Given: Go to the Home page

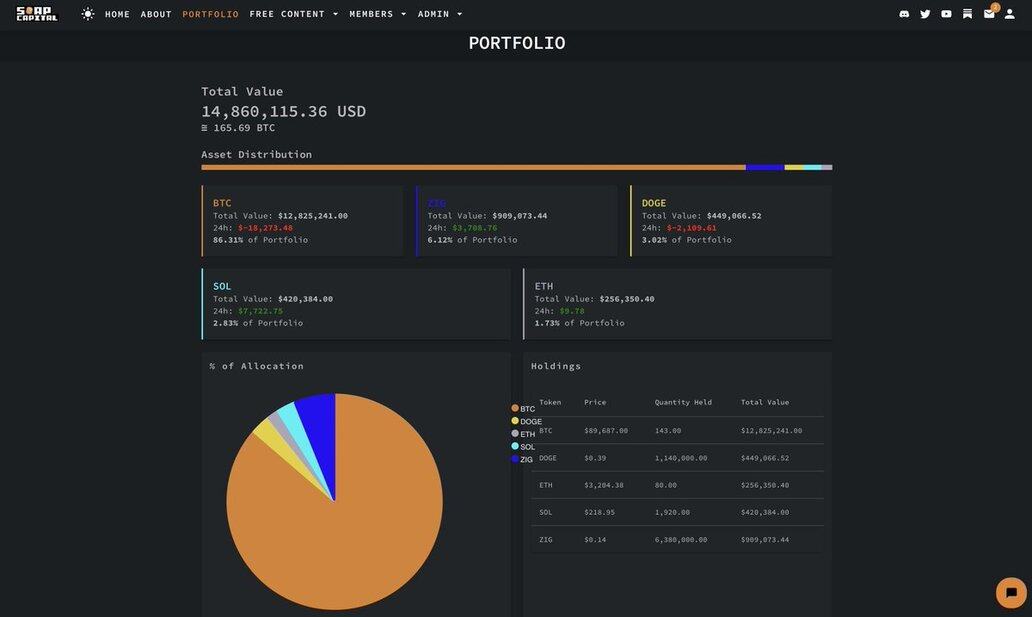Looking at the screenshot, I should (x=117, y=14).
